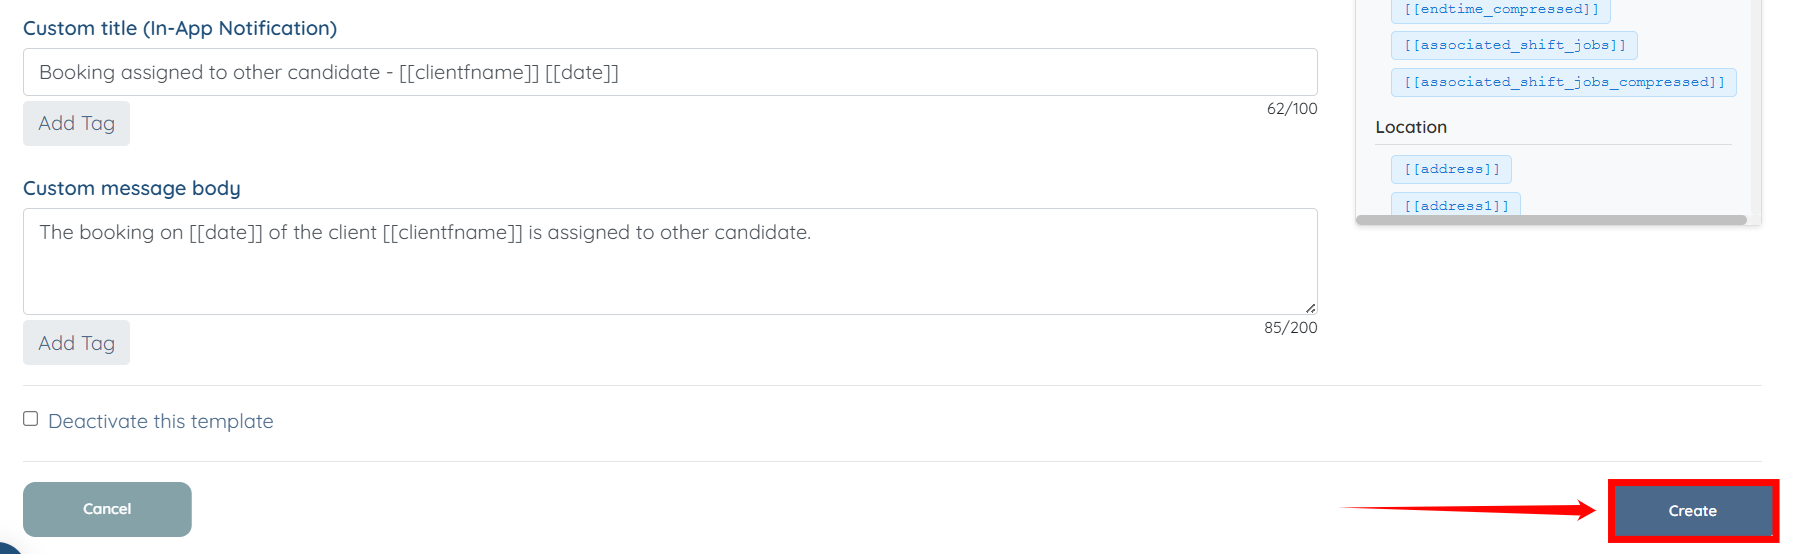Image resolution: width=1808 pixels, height=554 pixels.
Task: Click the tag panel horizontal scrollbar
Action: click(x=1550, y=220)
